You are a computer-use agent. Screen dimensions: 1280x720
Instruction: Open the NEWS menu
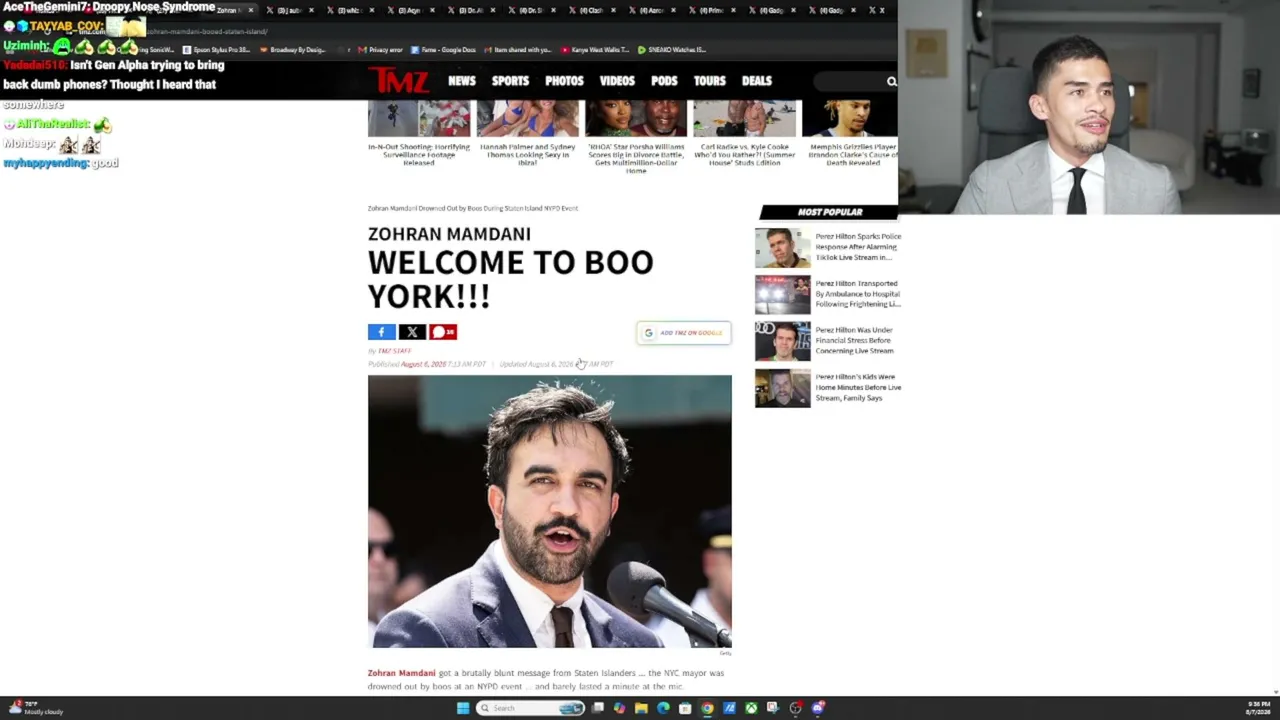pyautogui.click(x=462, y=81)
